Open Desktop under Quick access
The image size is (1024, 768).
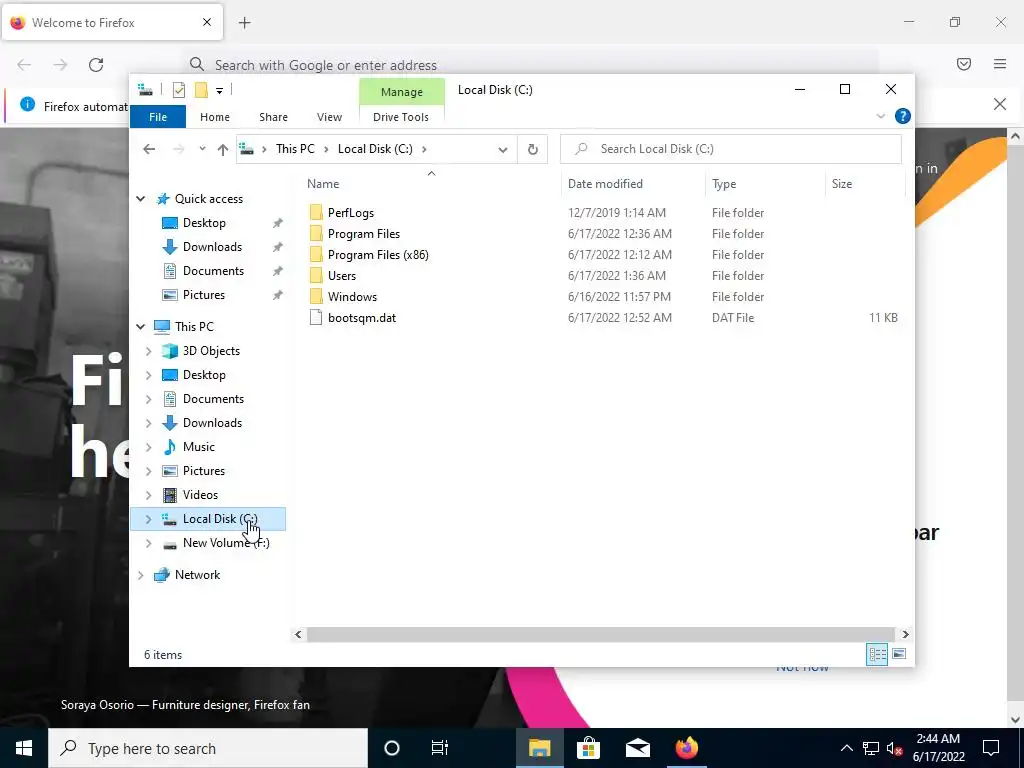(204, 223)
